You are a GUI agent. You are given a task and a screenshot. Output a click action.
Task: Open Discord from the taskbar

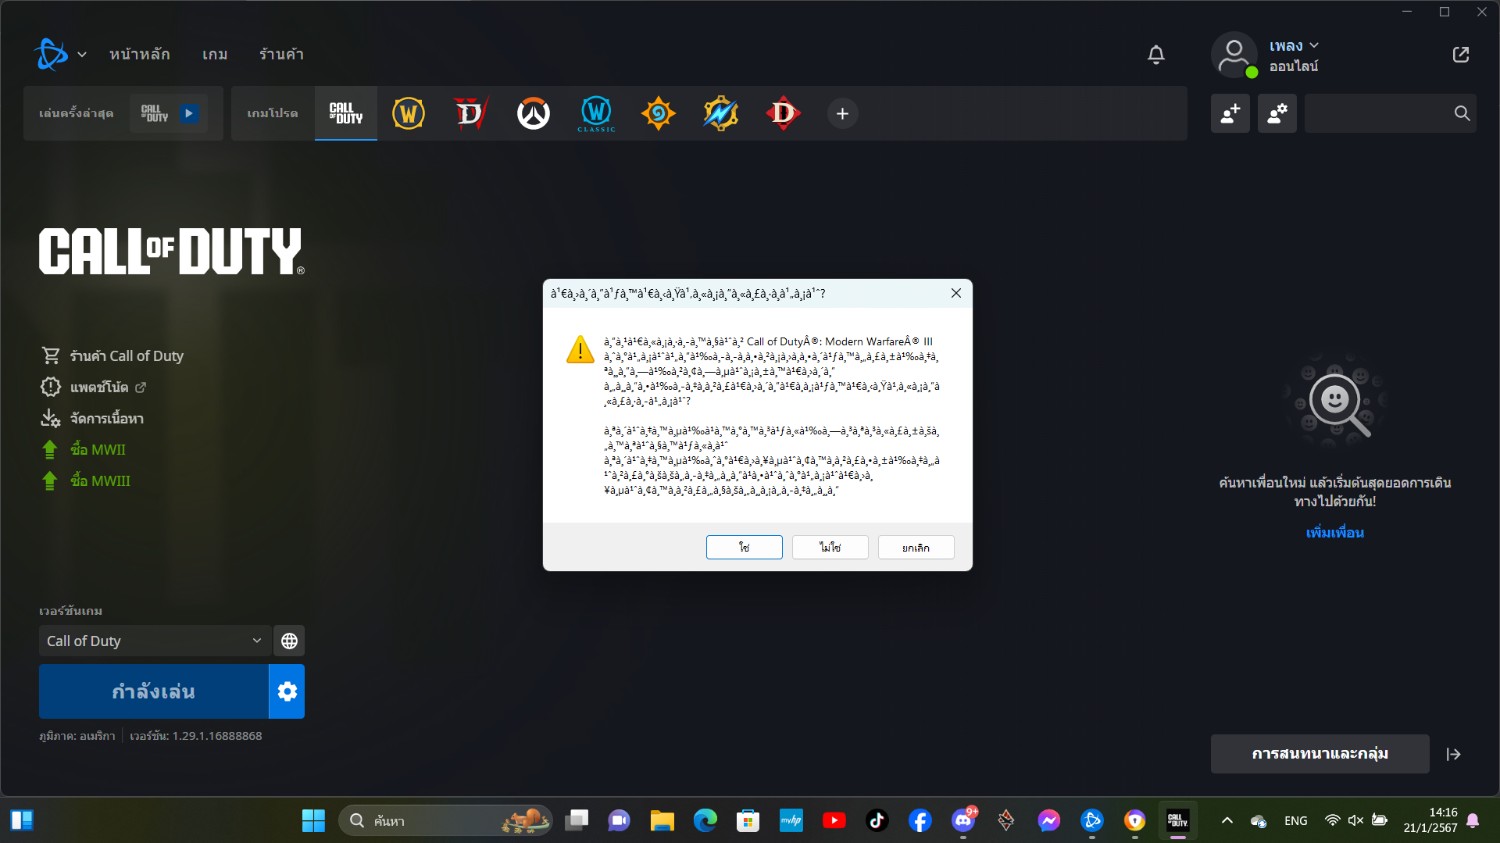pos(963,821)
